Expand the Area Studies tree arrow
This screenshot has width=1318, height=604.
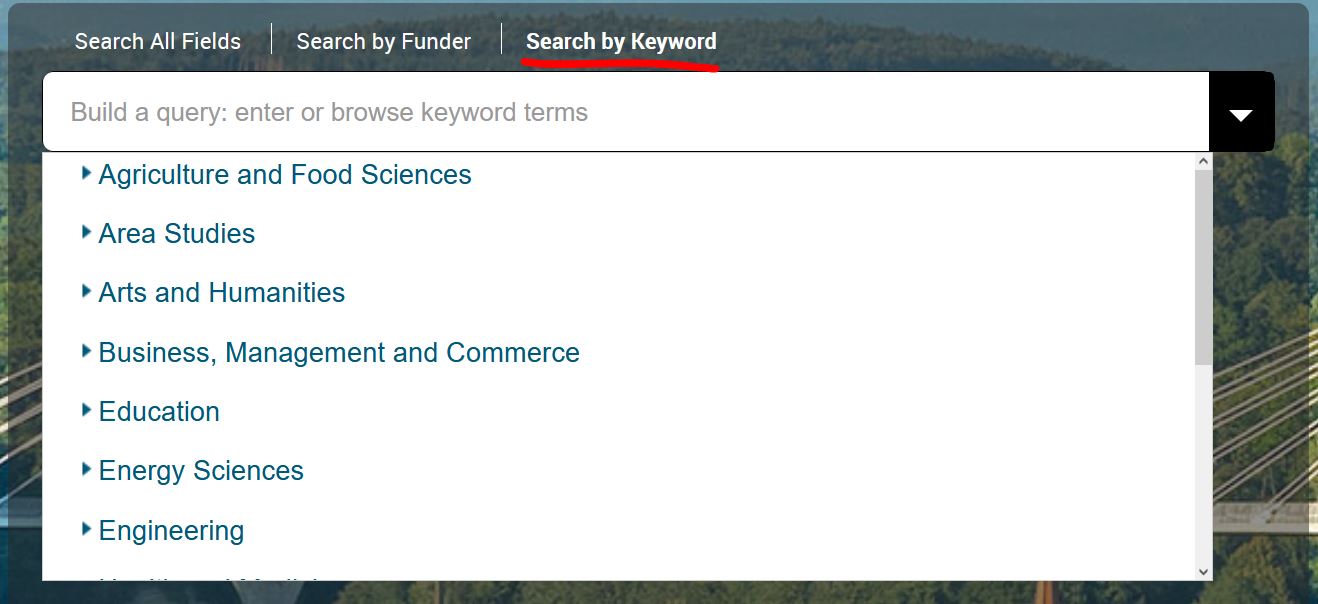86,232
